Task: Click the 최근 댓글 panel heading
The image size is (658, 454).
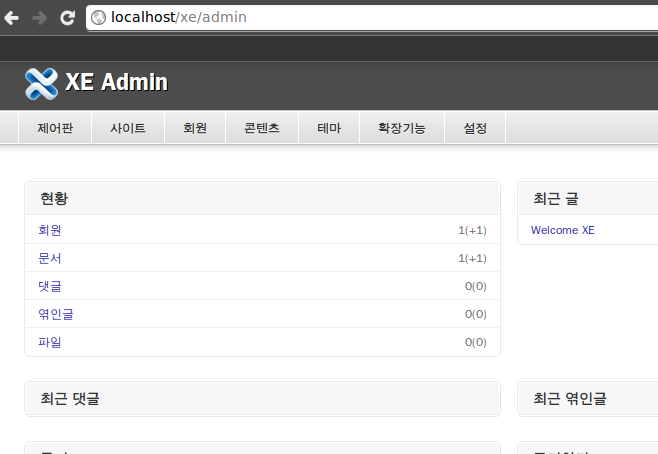Action: [70, 399]
